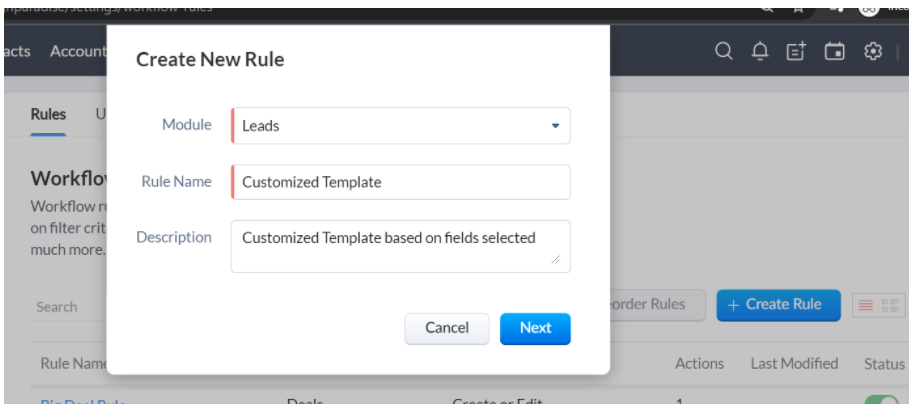Open the Leads module combo box
The height and width of the screenshot is (404, 913).
pyautogui.click(x=401, y=126)
